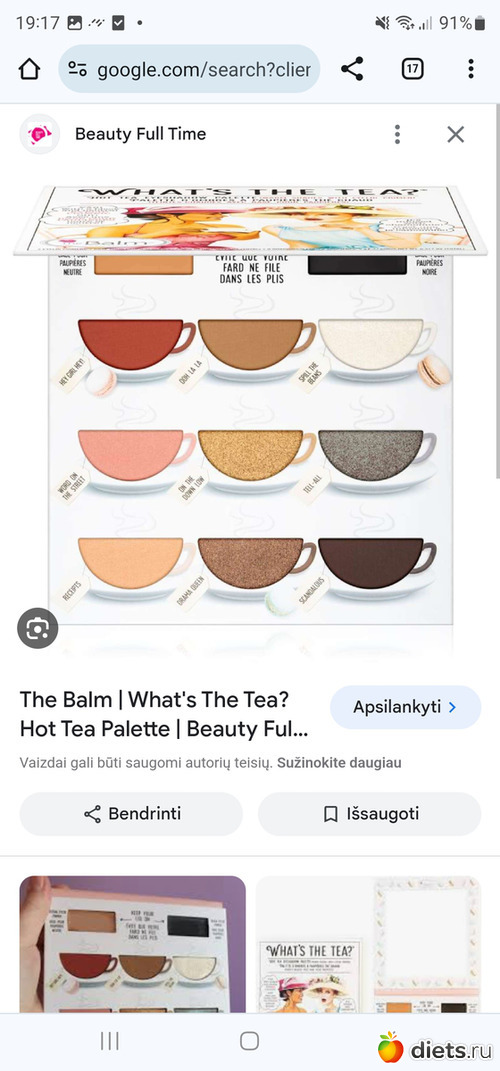500x1071 pixels.
Task: Save image with the Išsaugoti button
Action: (370, 813)
